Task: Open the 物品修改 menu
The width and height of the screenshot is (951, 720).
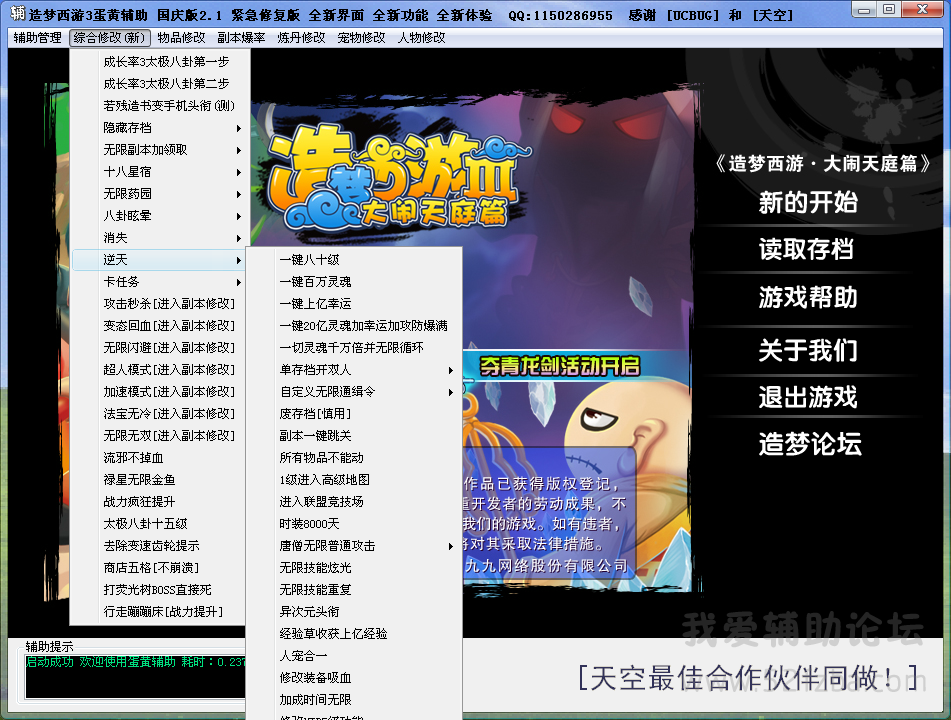Action: click(x=181, y=38)
